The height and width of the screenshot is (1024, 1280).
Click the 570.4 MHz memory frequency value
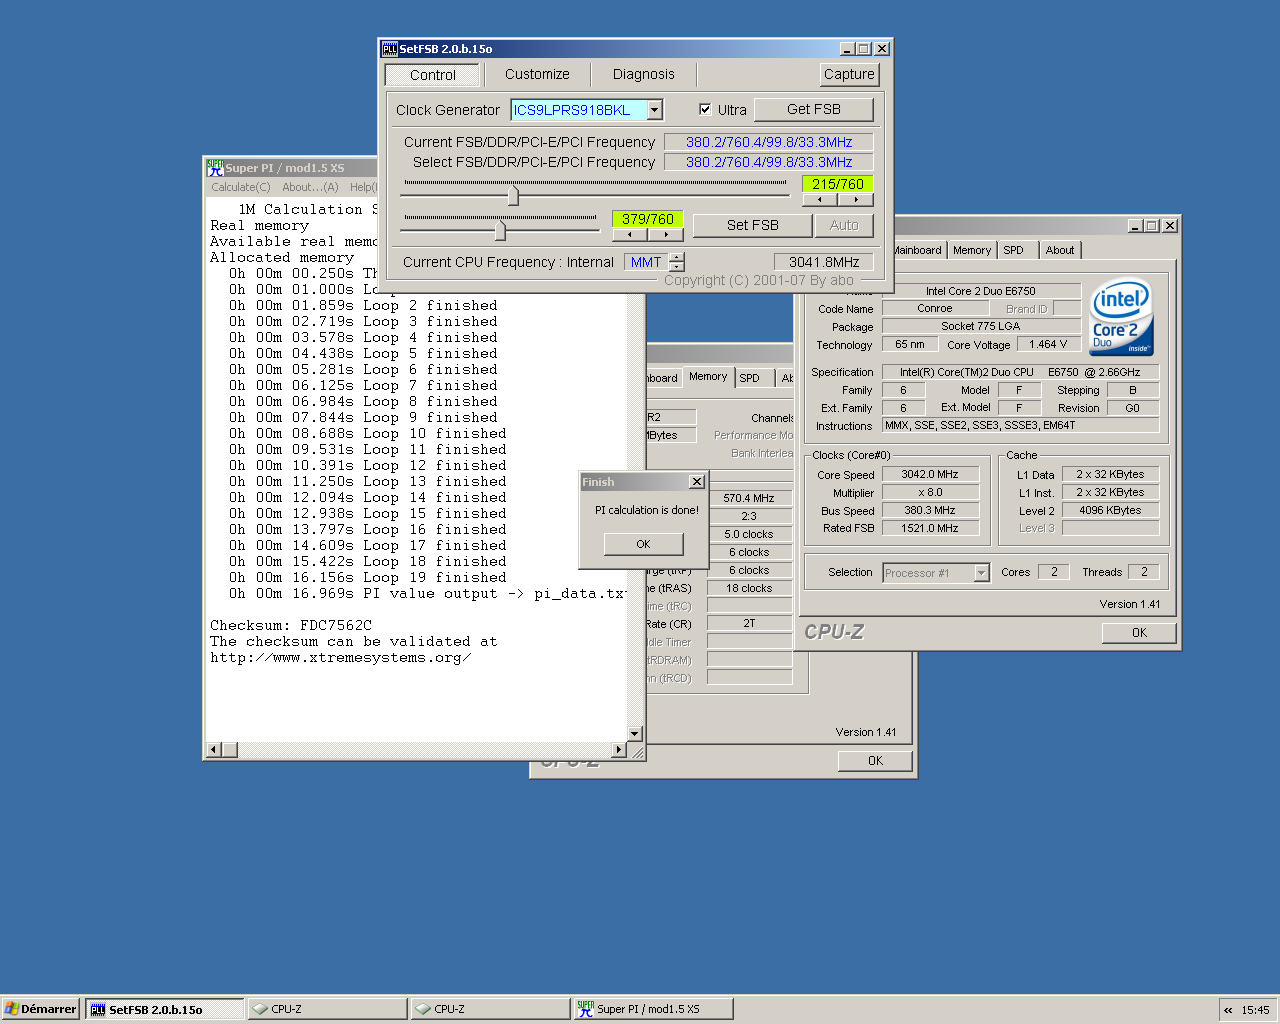coord(749,498)
